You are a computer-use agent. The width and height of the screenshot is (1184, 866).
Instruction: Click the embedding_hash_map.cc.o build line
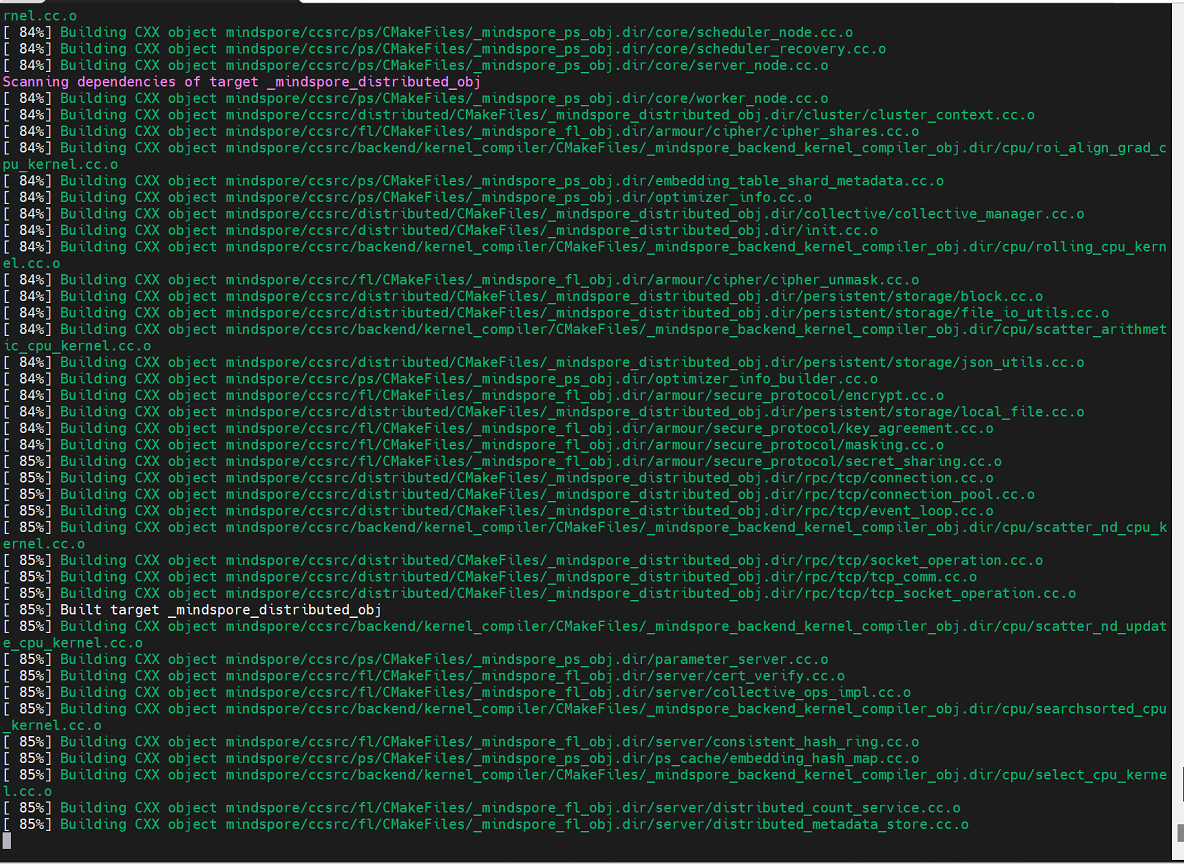(x=461, y=760)
